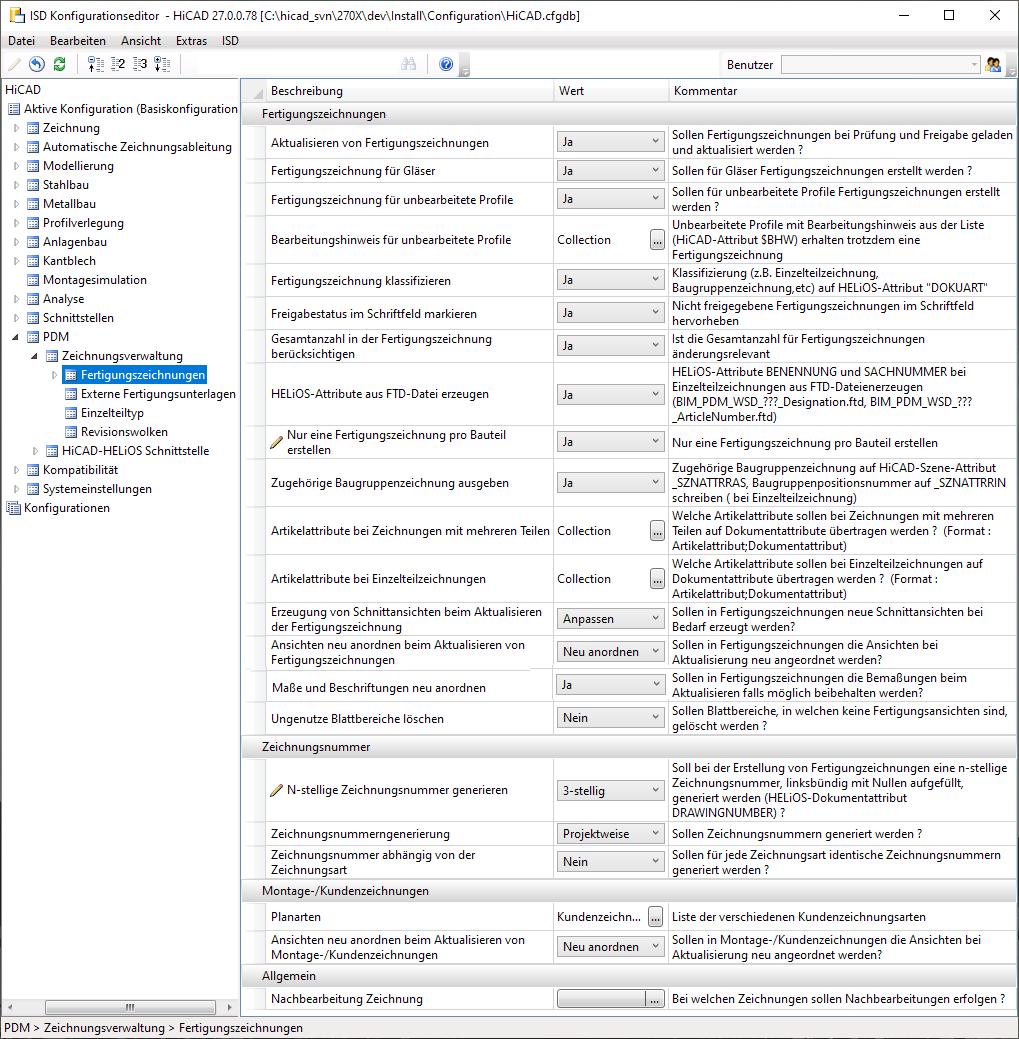Click the expand all levels toolbar icon
Screen dimensions: 1019x1039
pyautogui.click(x=162, y=64)
